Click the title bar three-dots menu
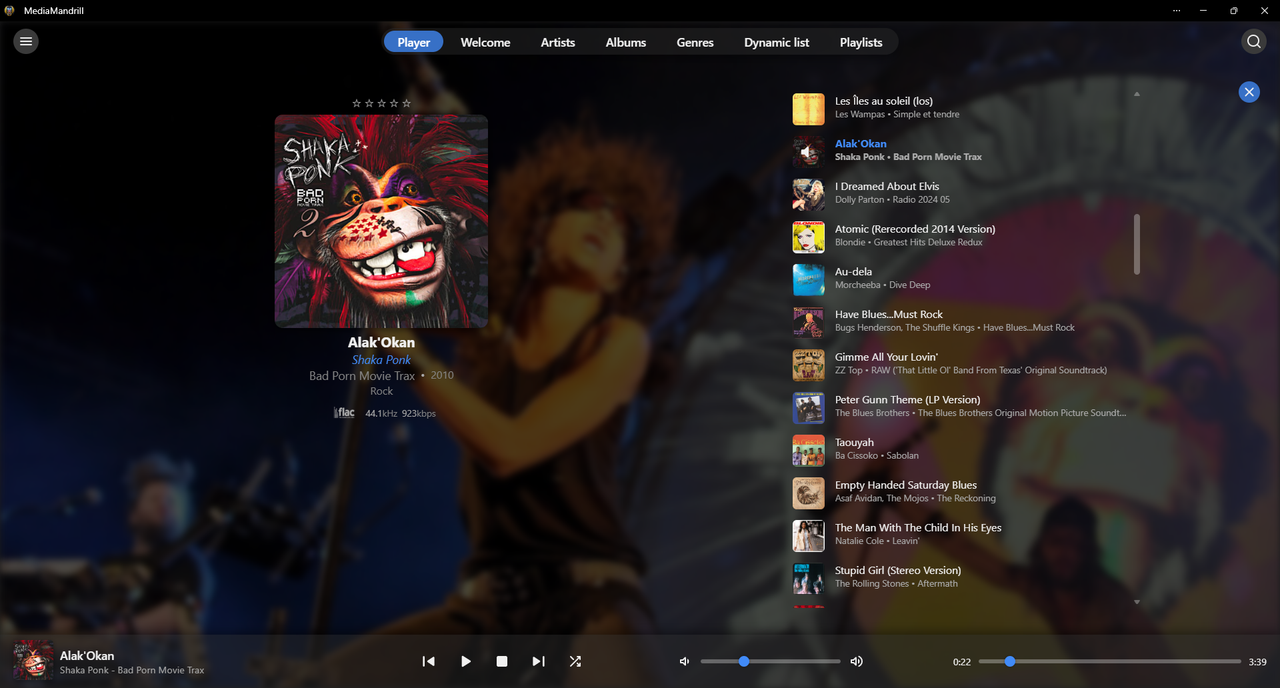This screenshot has width=1280, height=688. tap(1177, 10)
